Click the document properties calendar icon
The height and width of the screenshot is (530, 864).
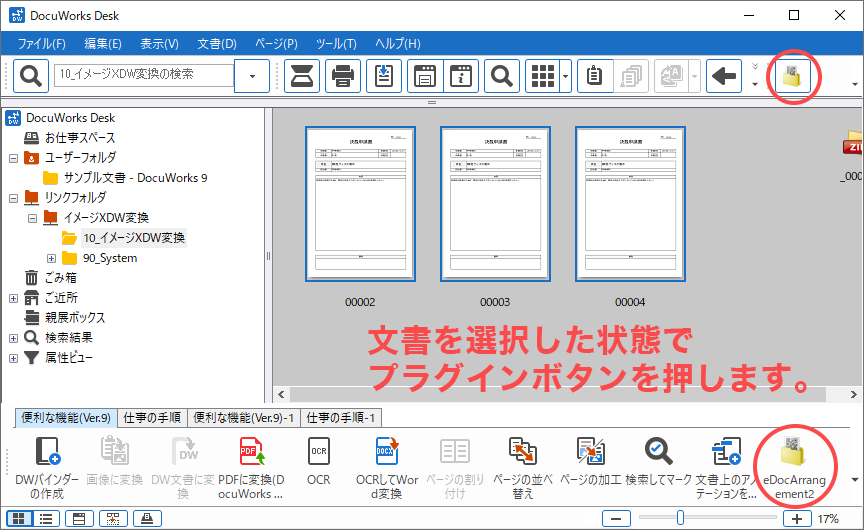[x=425, y=75]
